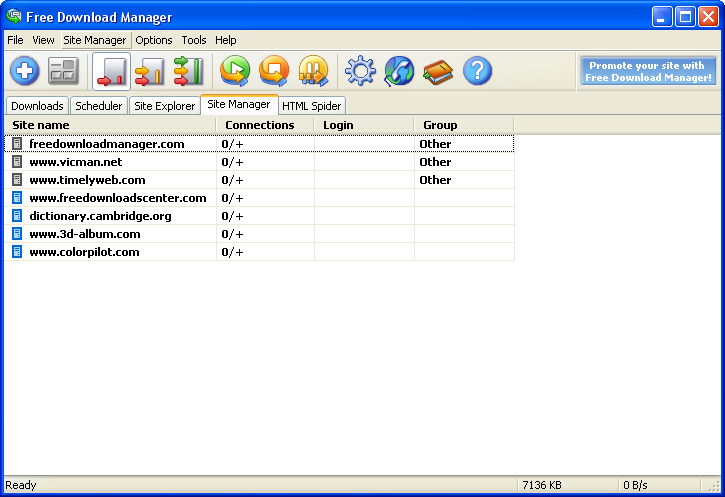Select light traffic usage mode icon
The width and height of the screenshot is (725, 497).
pyautogui.click(x=111, y=71)
